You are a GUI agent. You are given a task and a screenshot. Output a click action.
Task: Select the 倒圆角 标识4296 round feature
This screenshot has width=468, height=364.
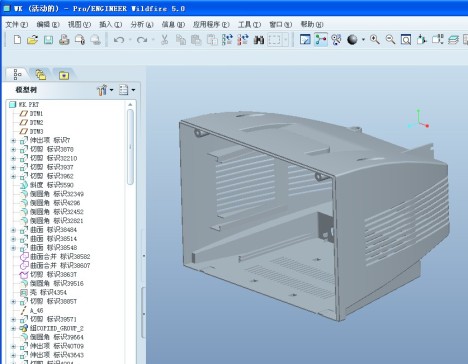pyautogui.click(x=50, y=203)
